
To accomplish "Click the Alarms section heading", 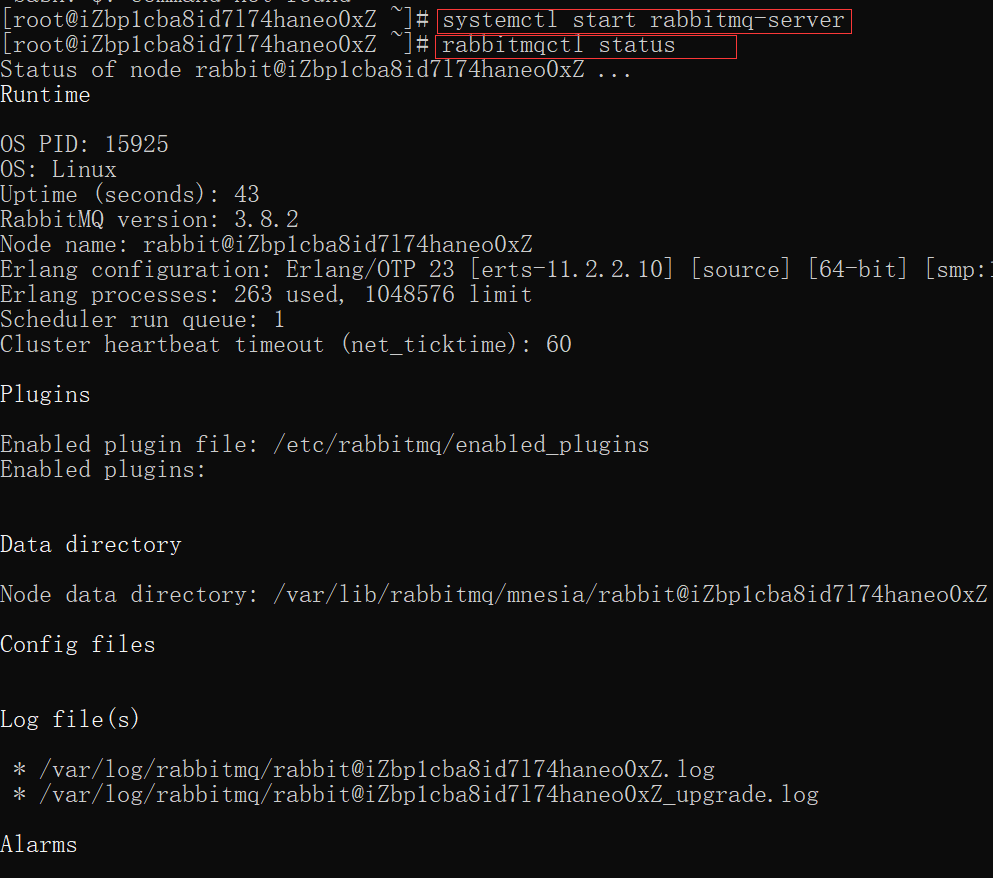I will click(39, 845).
